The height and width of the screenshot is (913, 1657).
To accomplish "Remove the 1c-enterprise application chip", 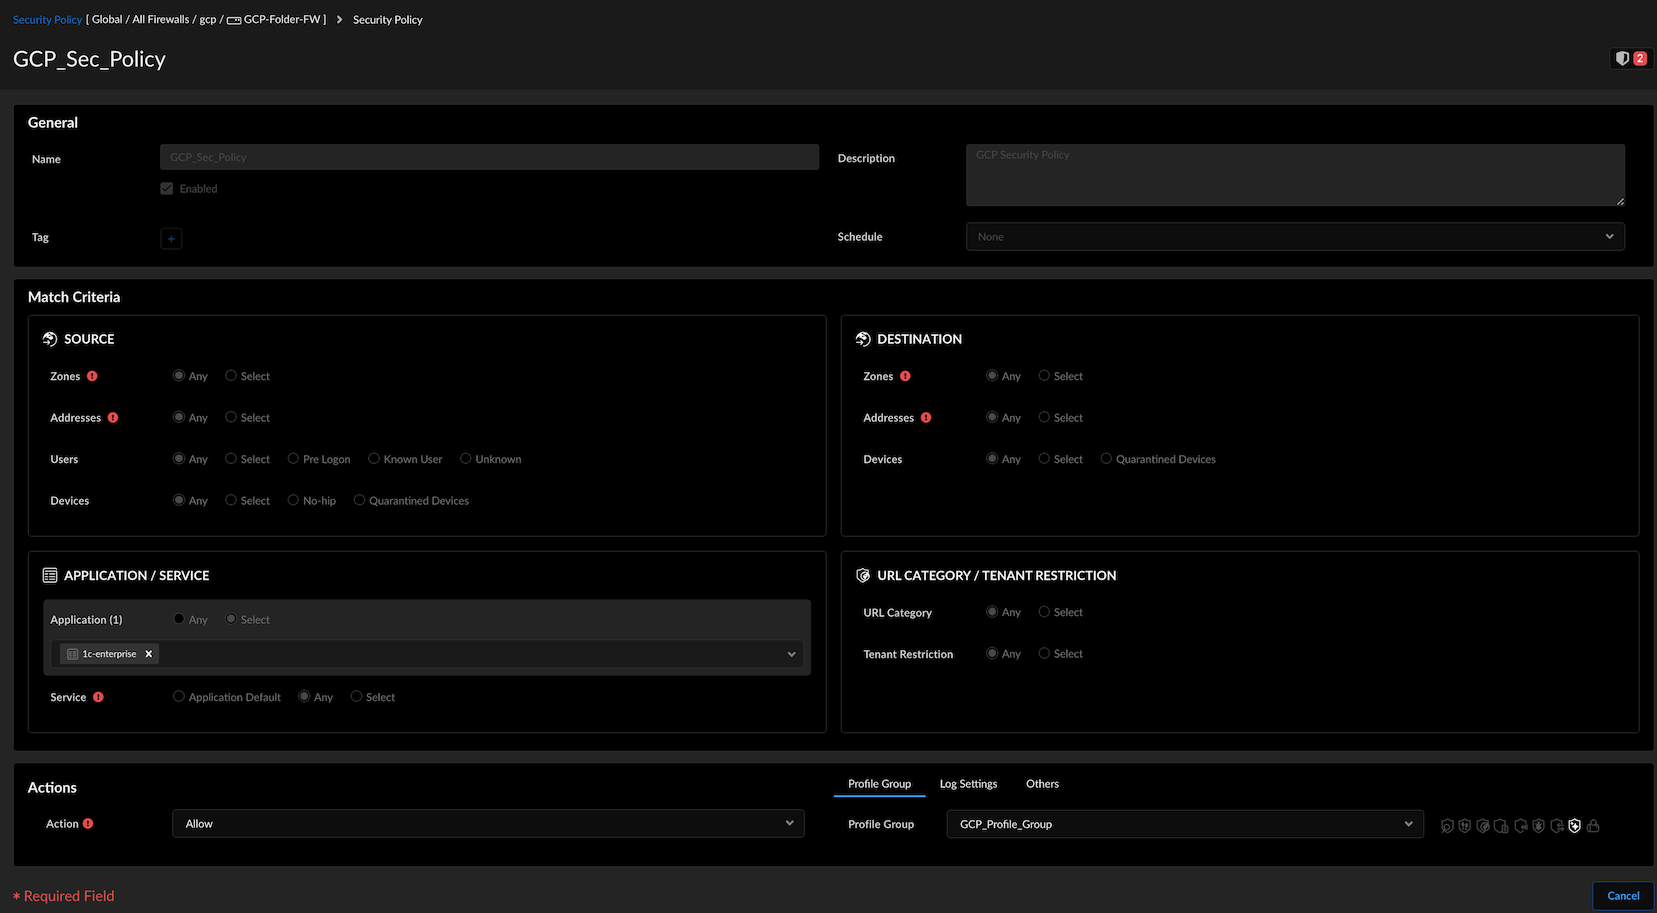I will pyautogui.click(x=149, y=654).
